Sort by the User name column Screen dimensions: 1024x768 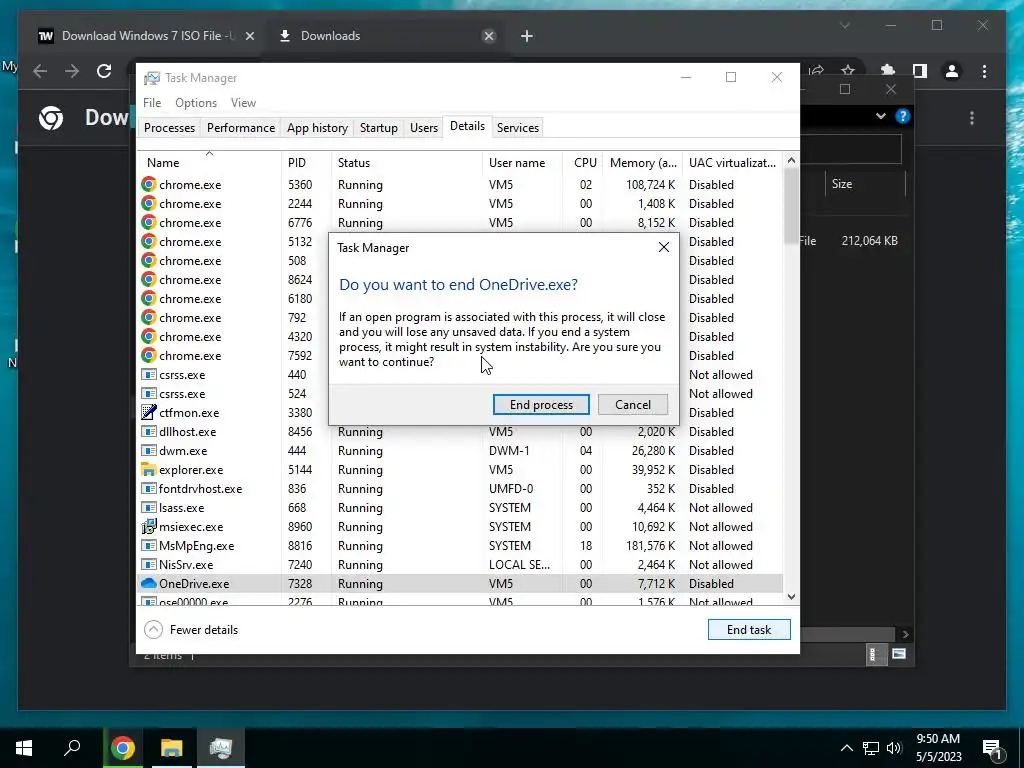[522, 163]
